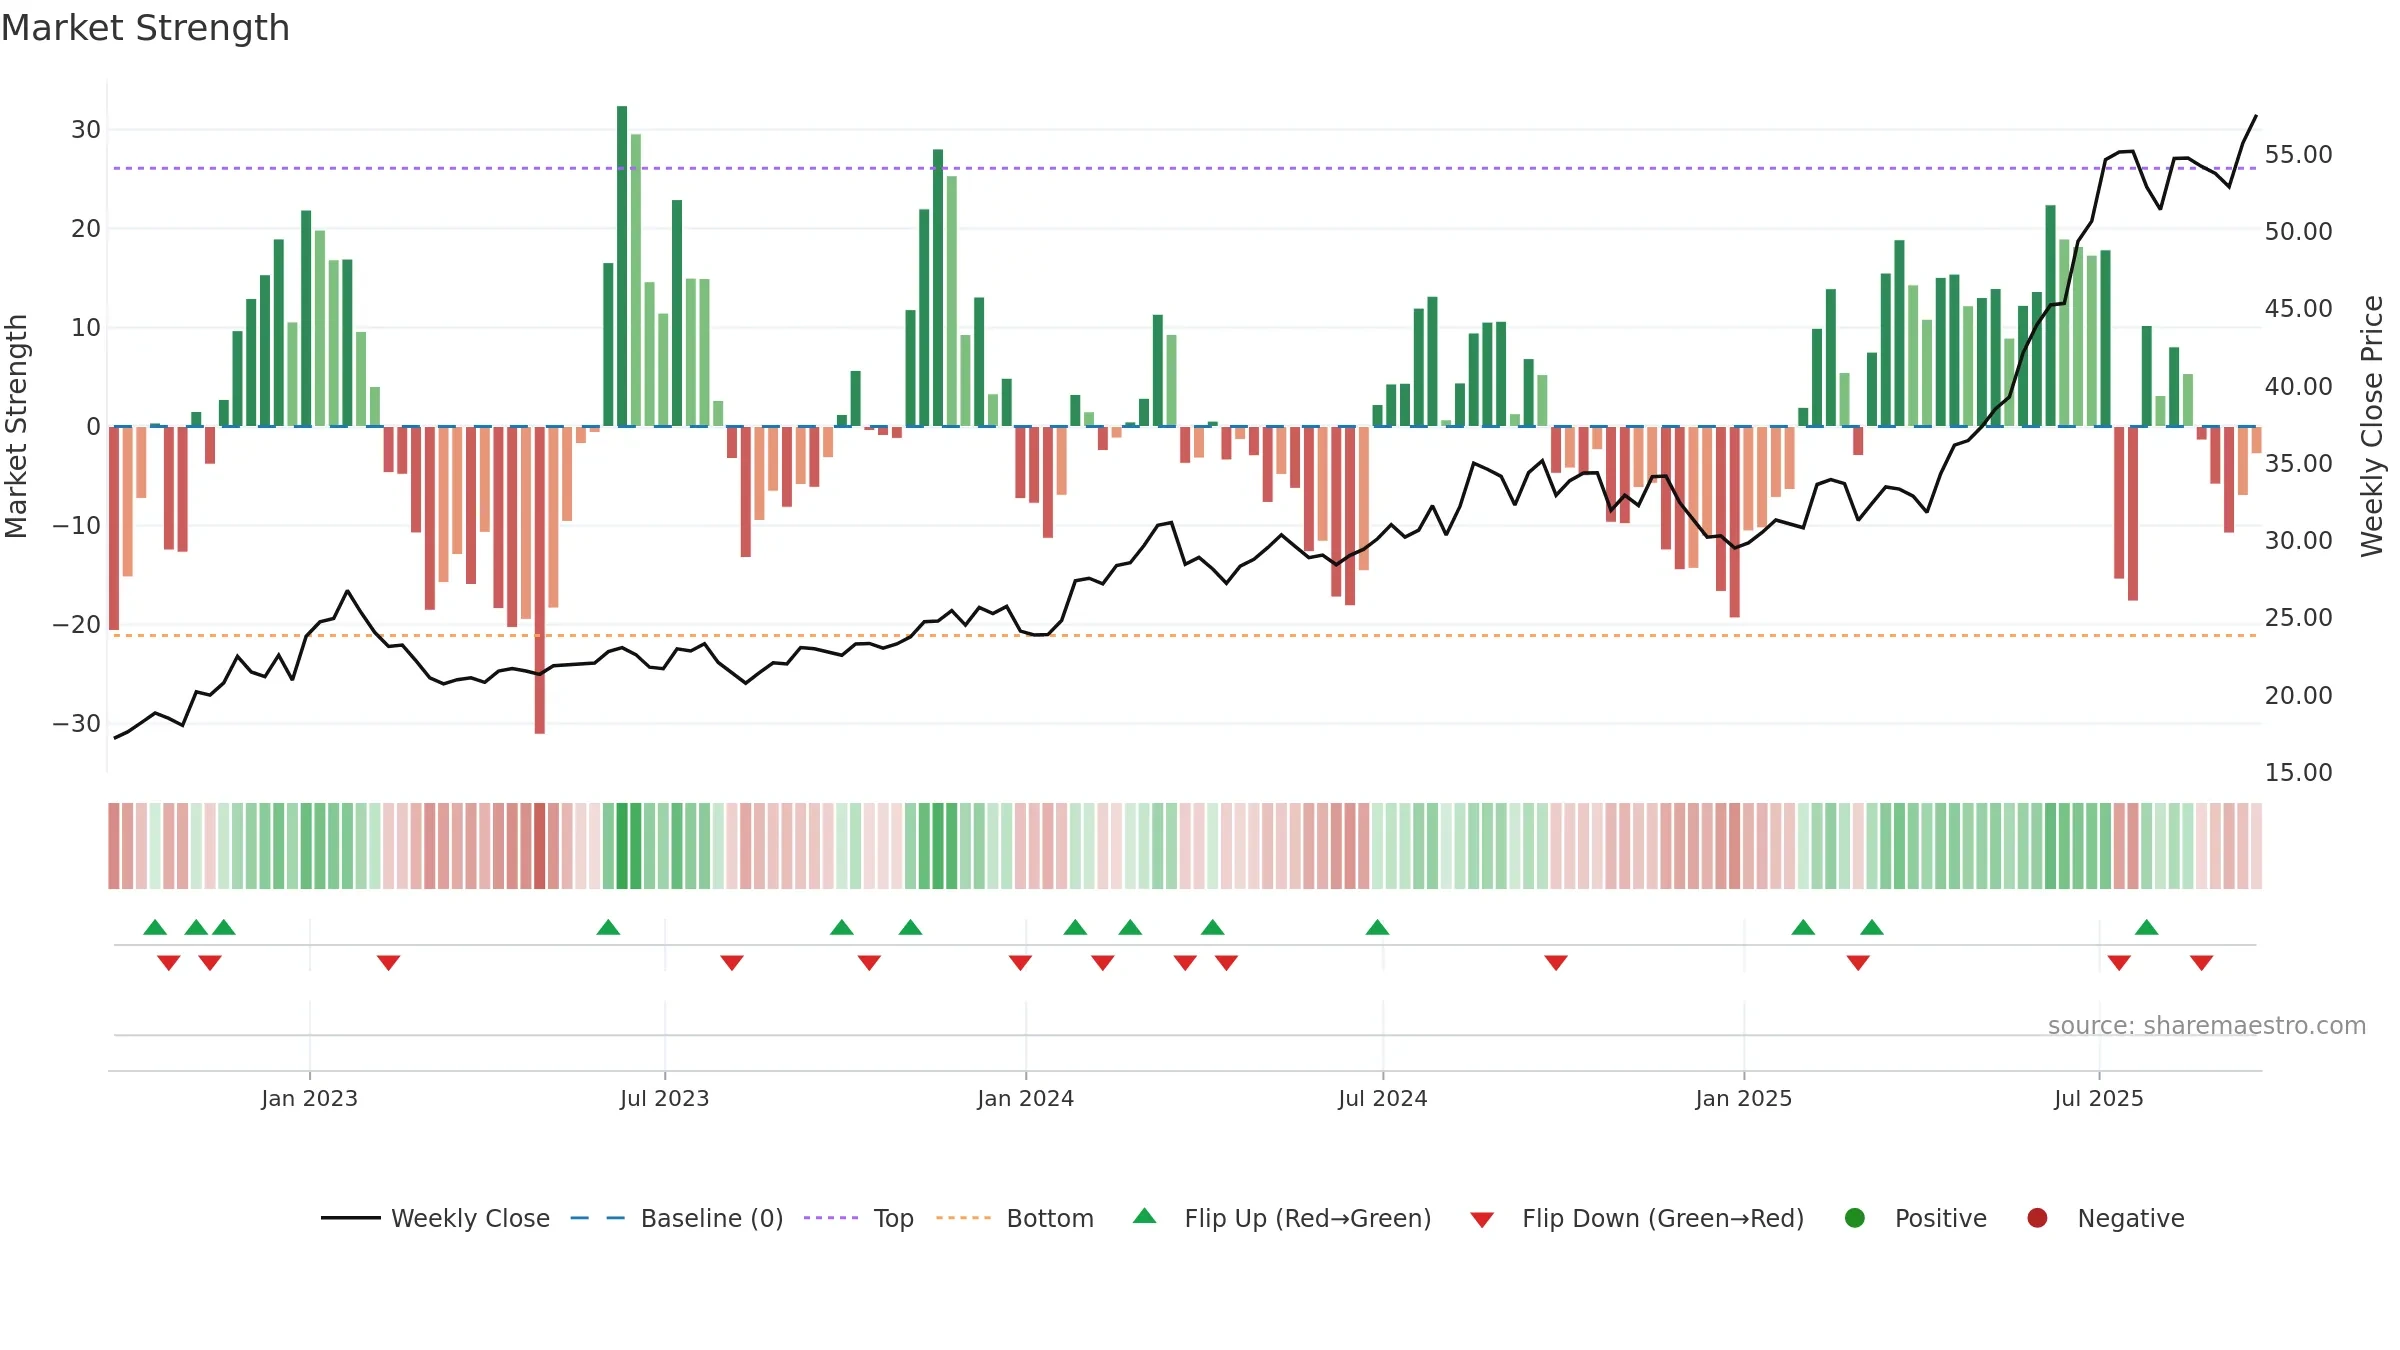Click the Positive legend label
Image resolution: width=2400 pixels, height=1350 pixels.
[1941, 1218]
